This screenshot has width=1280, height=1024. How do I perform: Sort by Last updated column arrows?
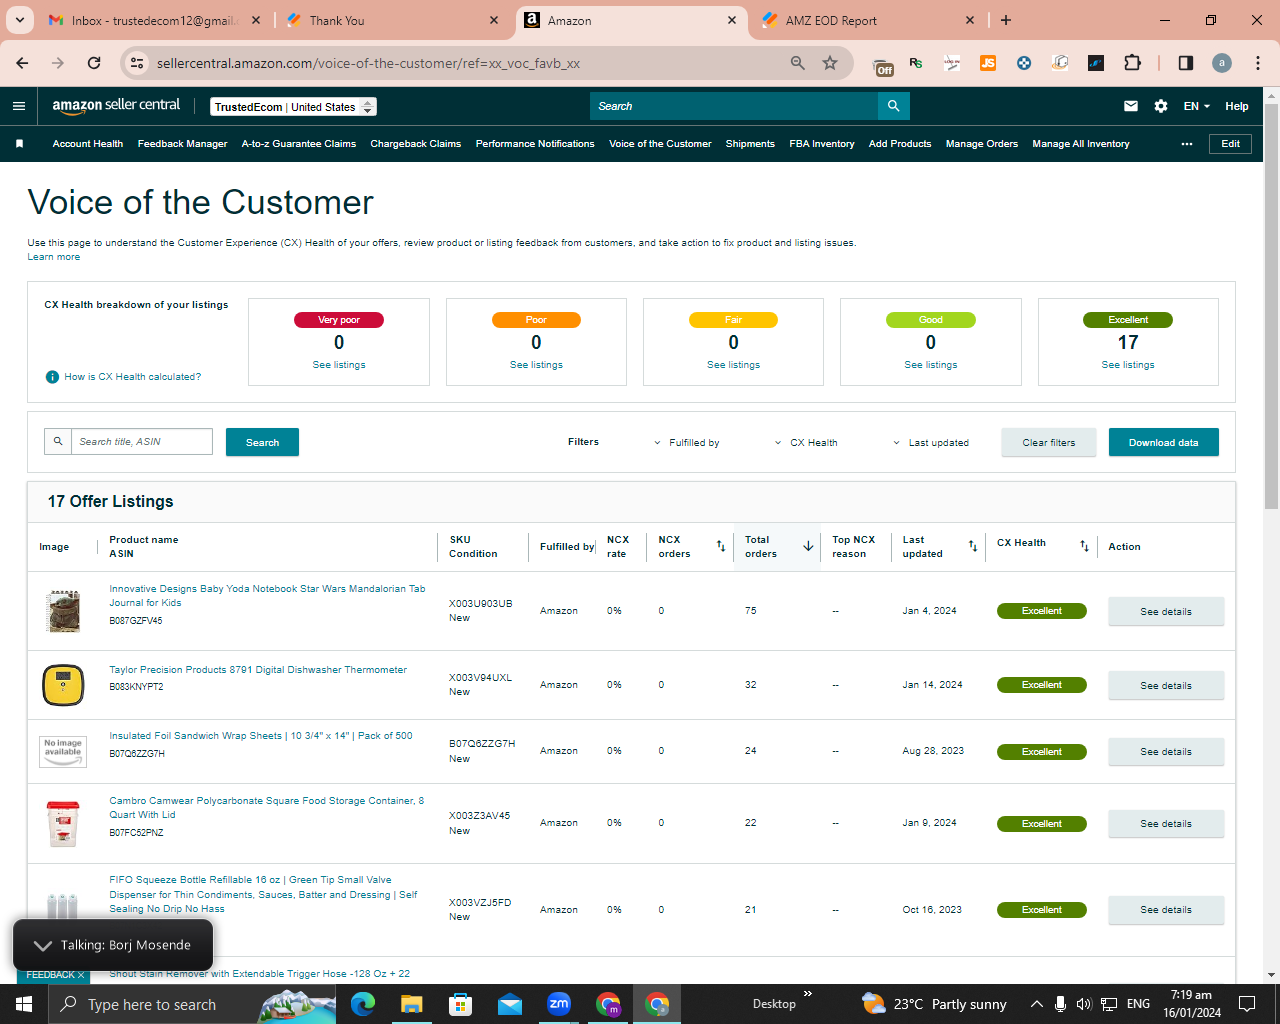tap(973, 546)
